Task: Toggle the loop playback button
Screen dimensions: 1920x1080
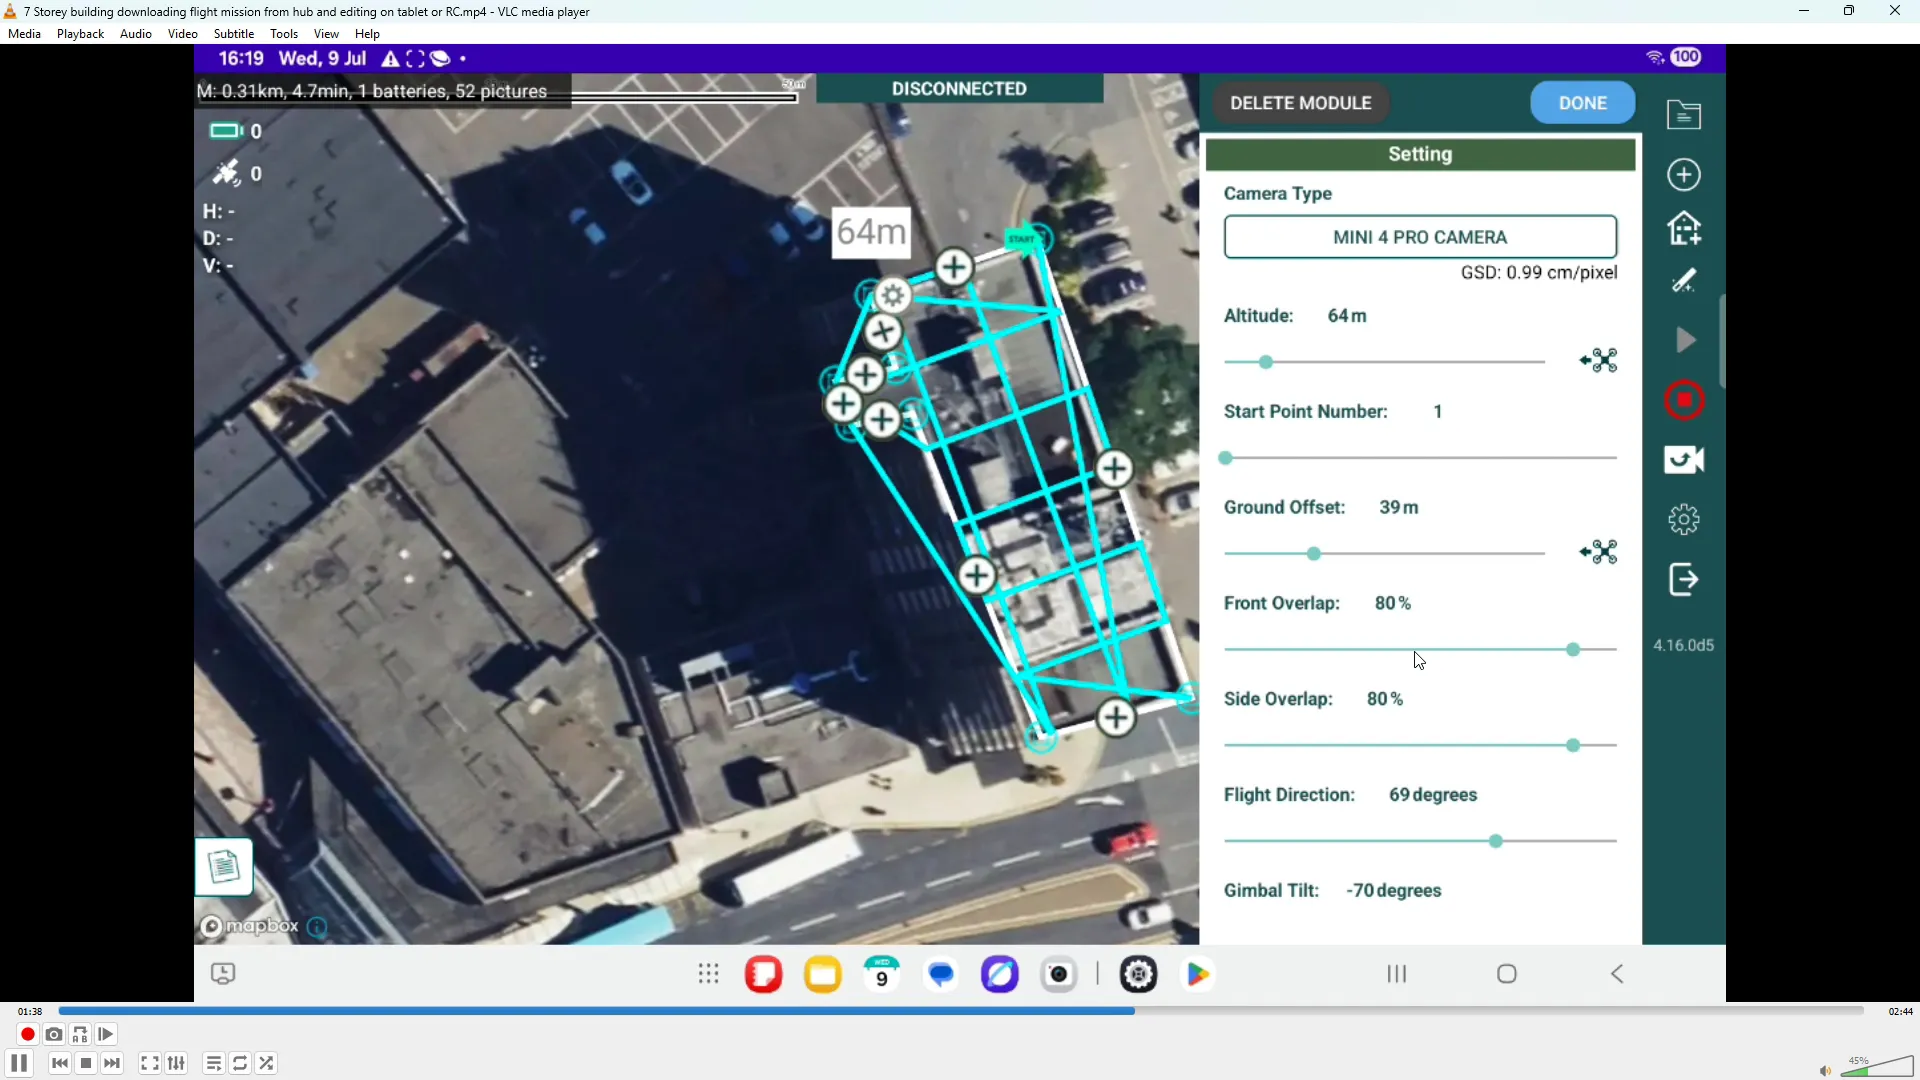Action: (240, 1063)
